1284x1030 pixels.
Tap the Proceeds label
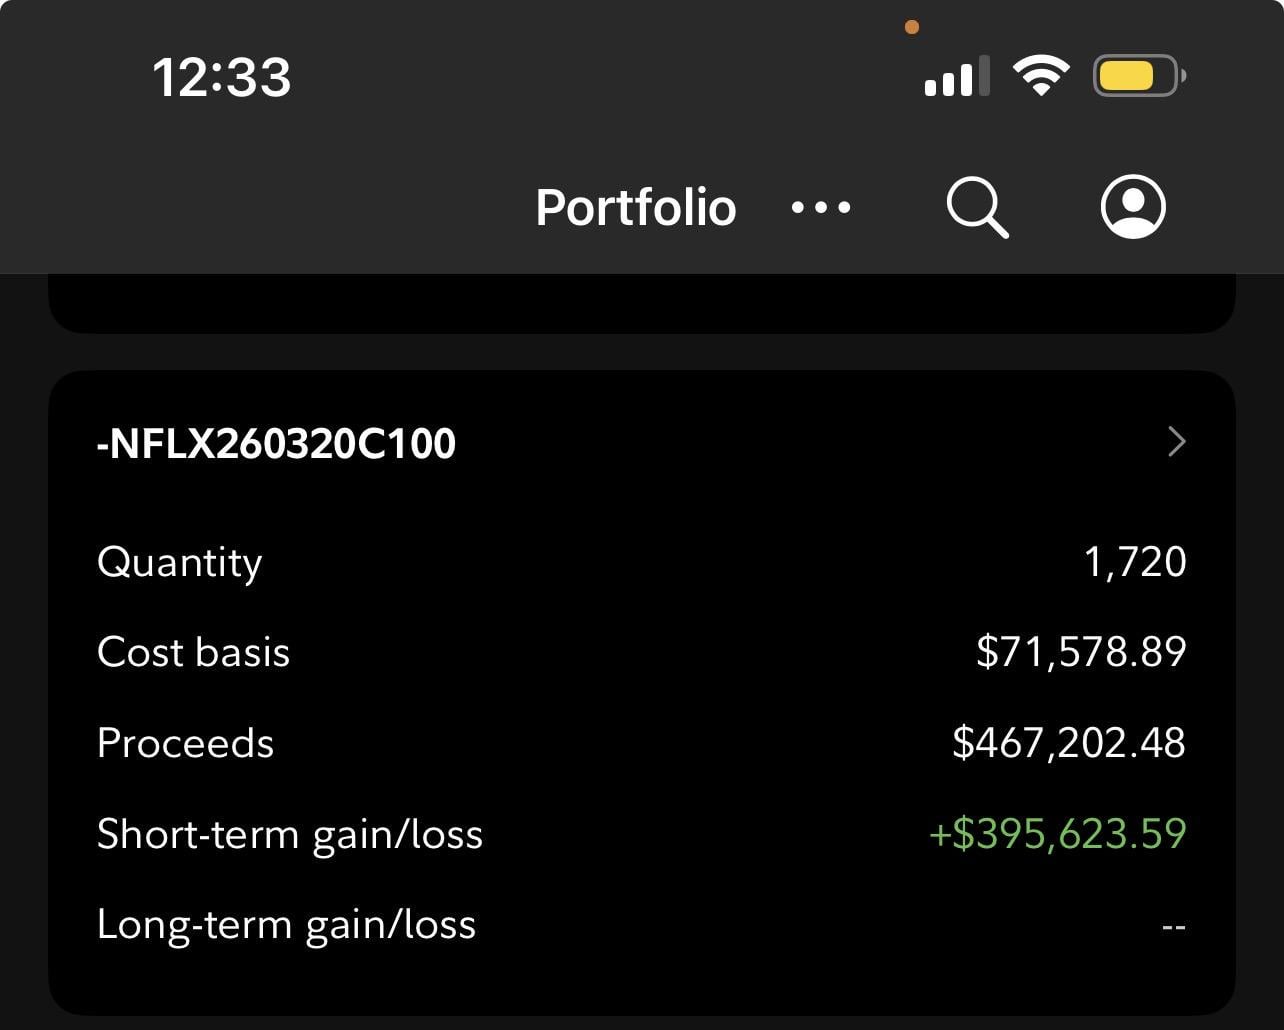[x=185, y=743]
